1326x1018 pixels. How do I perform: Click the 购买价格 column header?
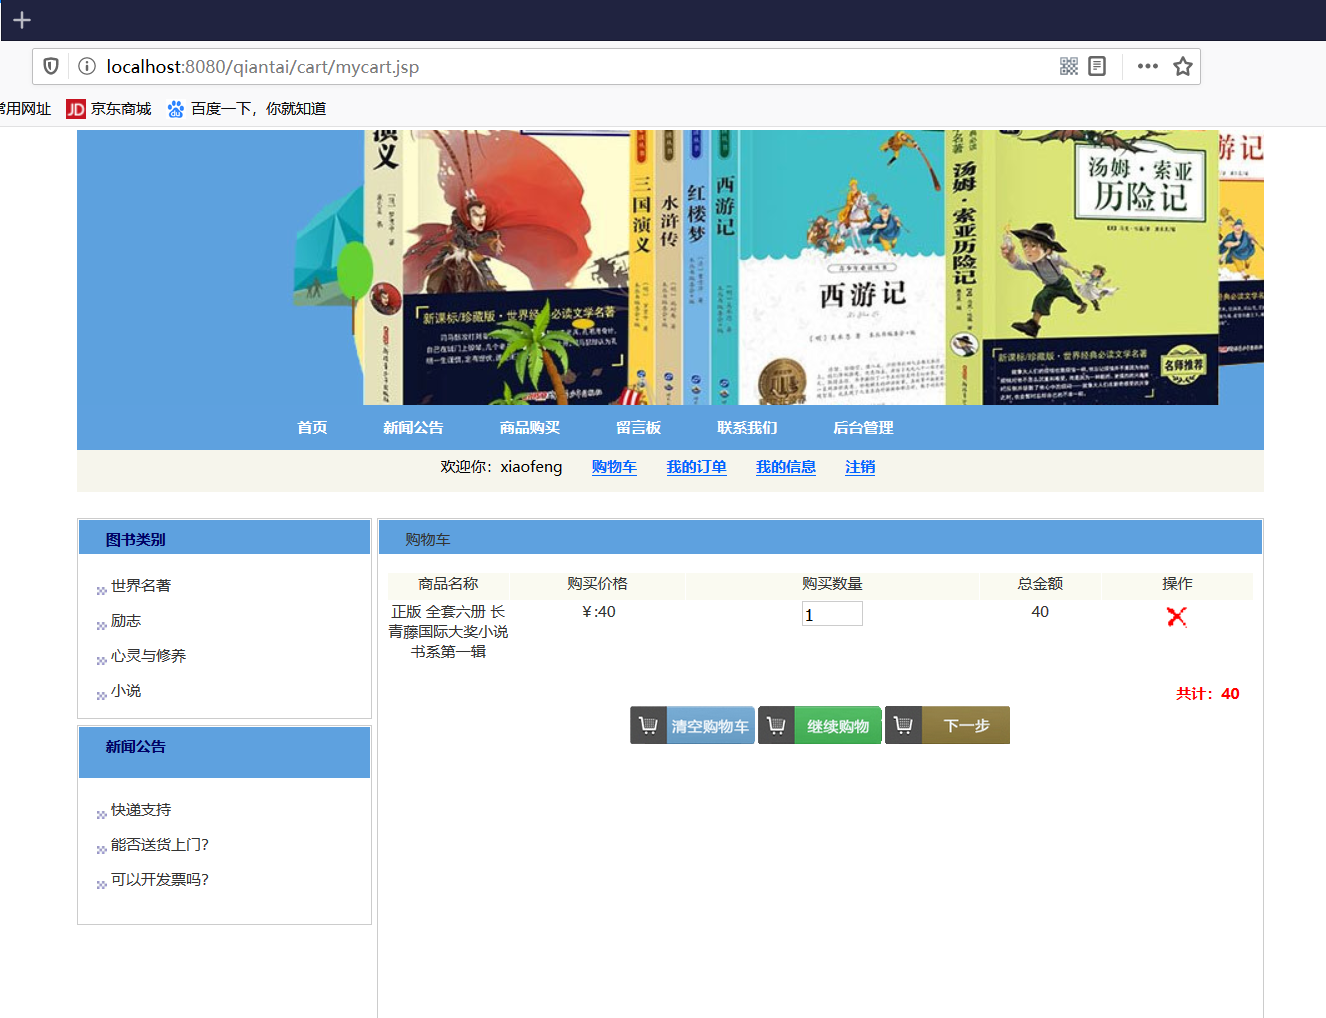point(597,584)
